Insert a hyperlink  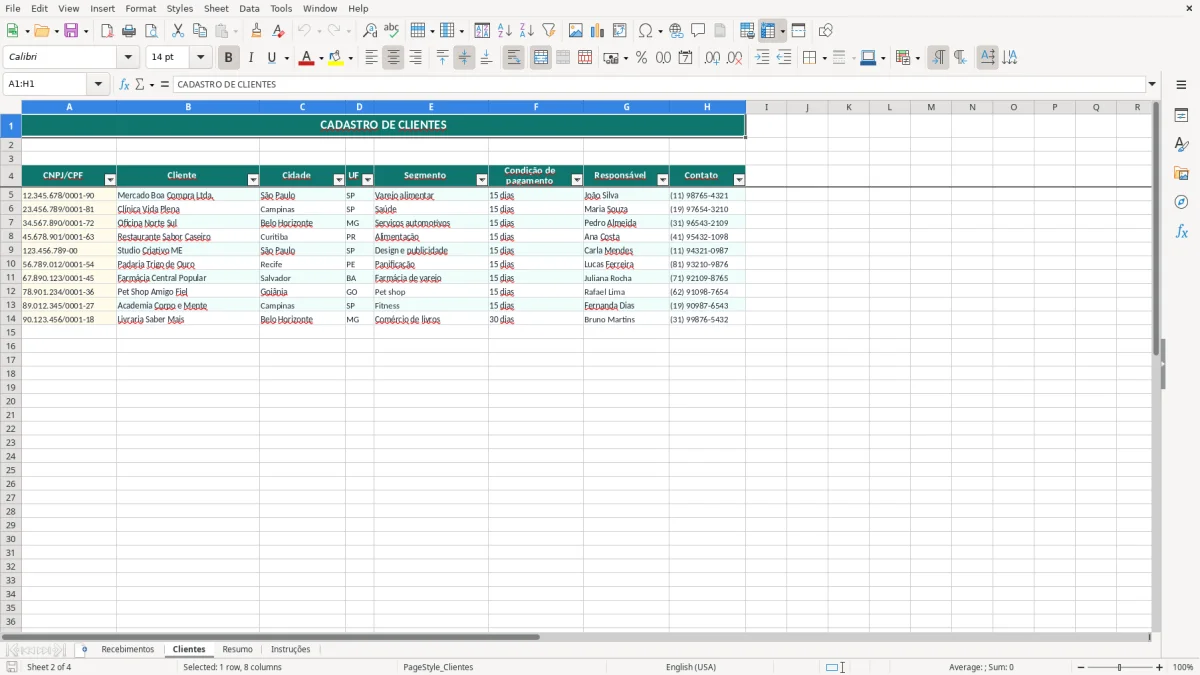(677, 31)
